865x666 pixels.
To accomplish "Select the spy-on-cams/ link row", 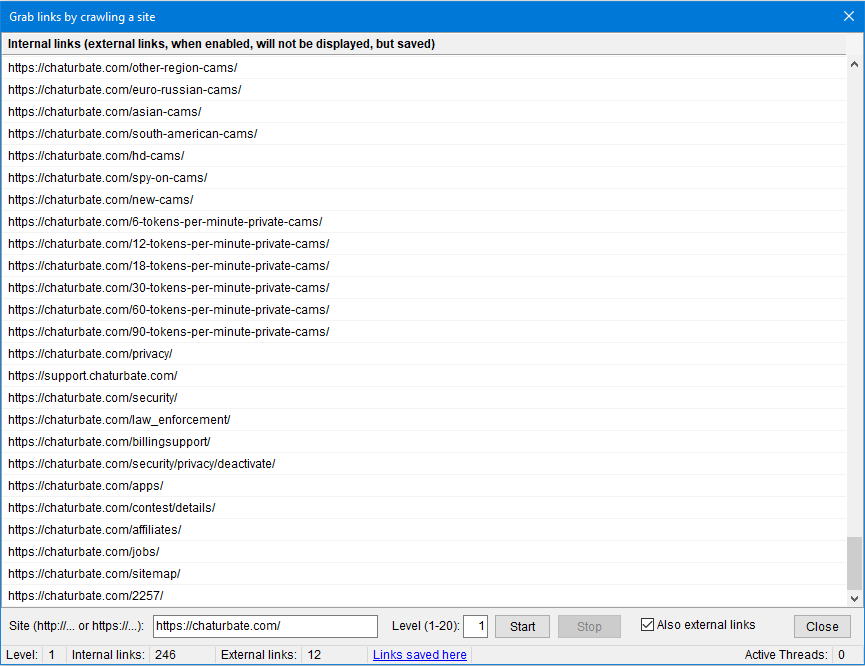I will click(424, 178).
